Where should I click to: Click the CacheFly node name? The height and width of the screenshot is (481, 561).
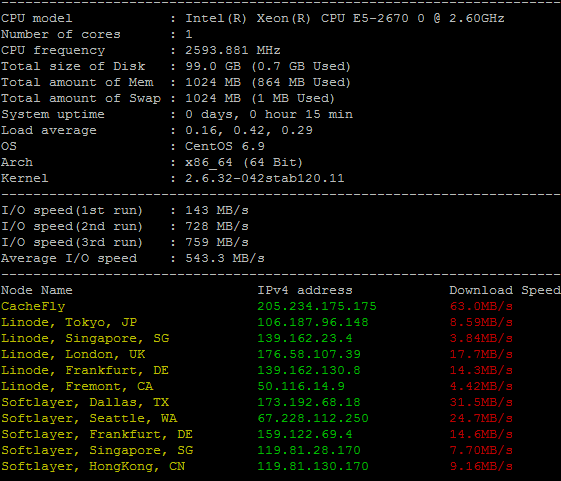33,307
